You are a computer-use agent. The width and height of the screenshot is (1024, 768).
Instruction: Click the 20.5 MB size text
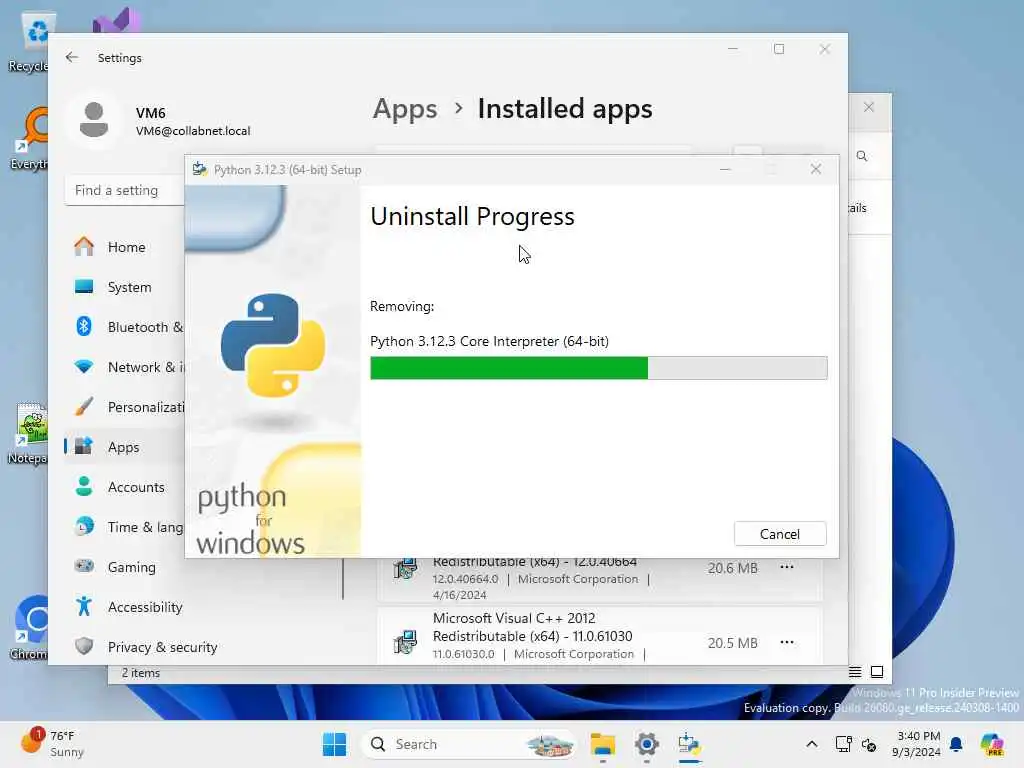(733, 643)
